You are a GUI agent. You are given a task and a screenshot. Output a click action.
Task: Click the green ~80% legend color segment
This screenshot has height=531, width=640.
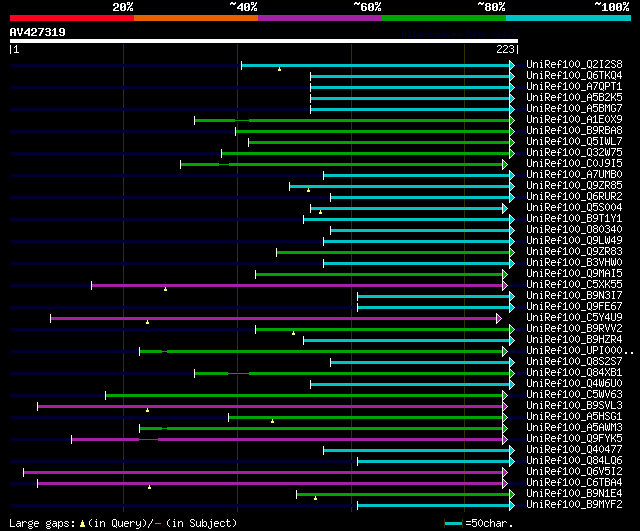pyautogui.click(x=444, y=18)
